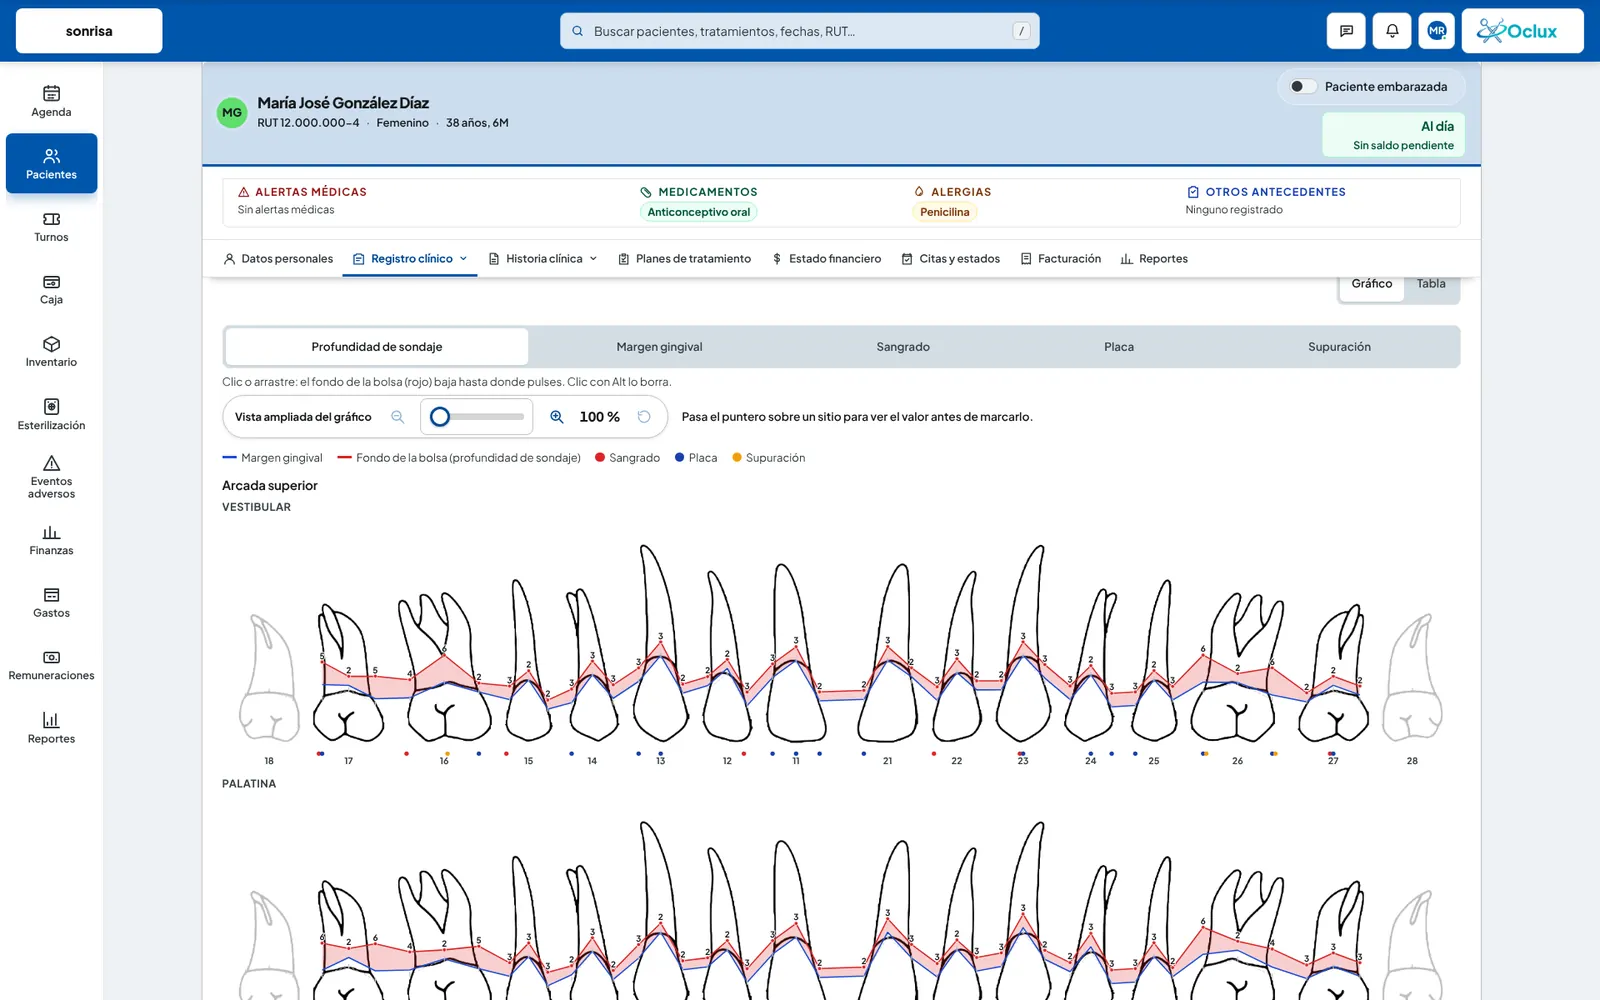Select Profundidad de sondaje mode
1600x1000 pixels.
(x=377, y=347)
